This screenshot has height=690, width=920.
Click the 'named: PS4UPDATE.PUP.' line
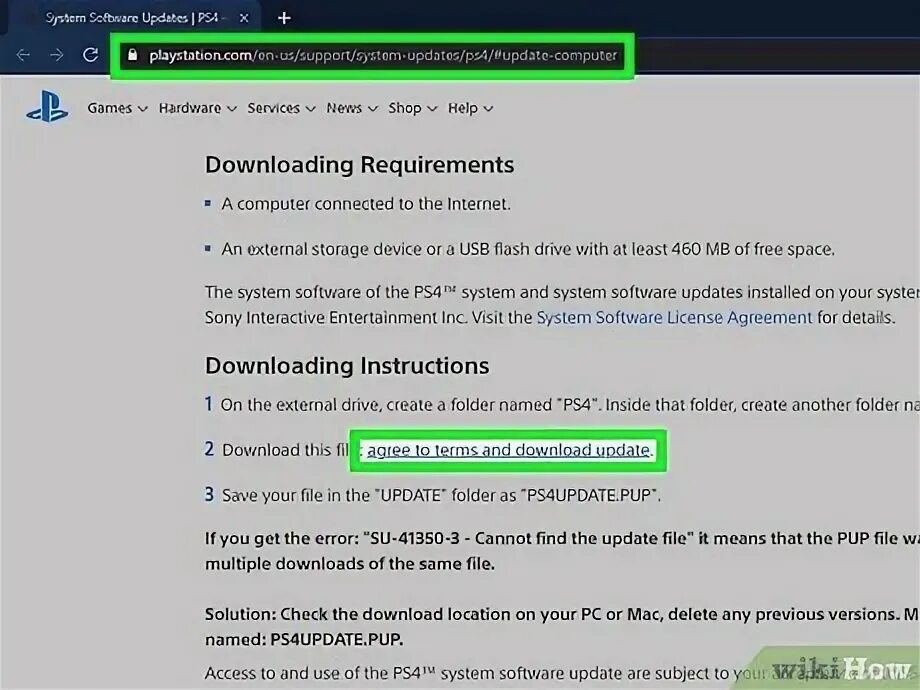tap(303, 639)
